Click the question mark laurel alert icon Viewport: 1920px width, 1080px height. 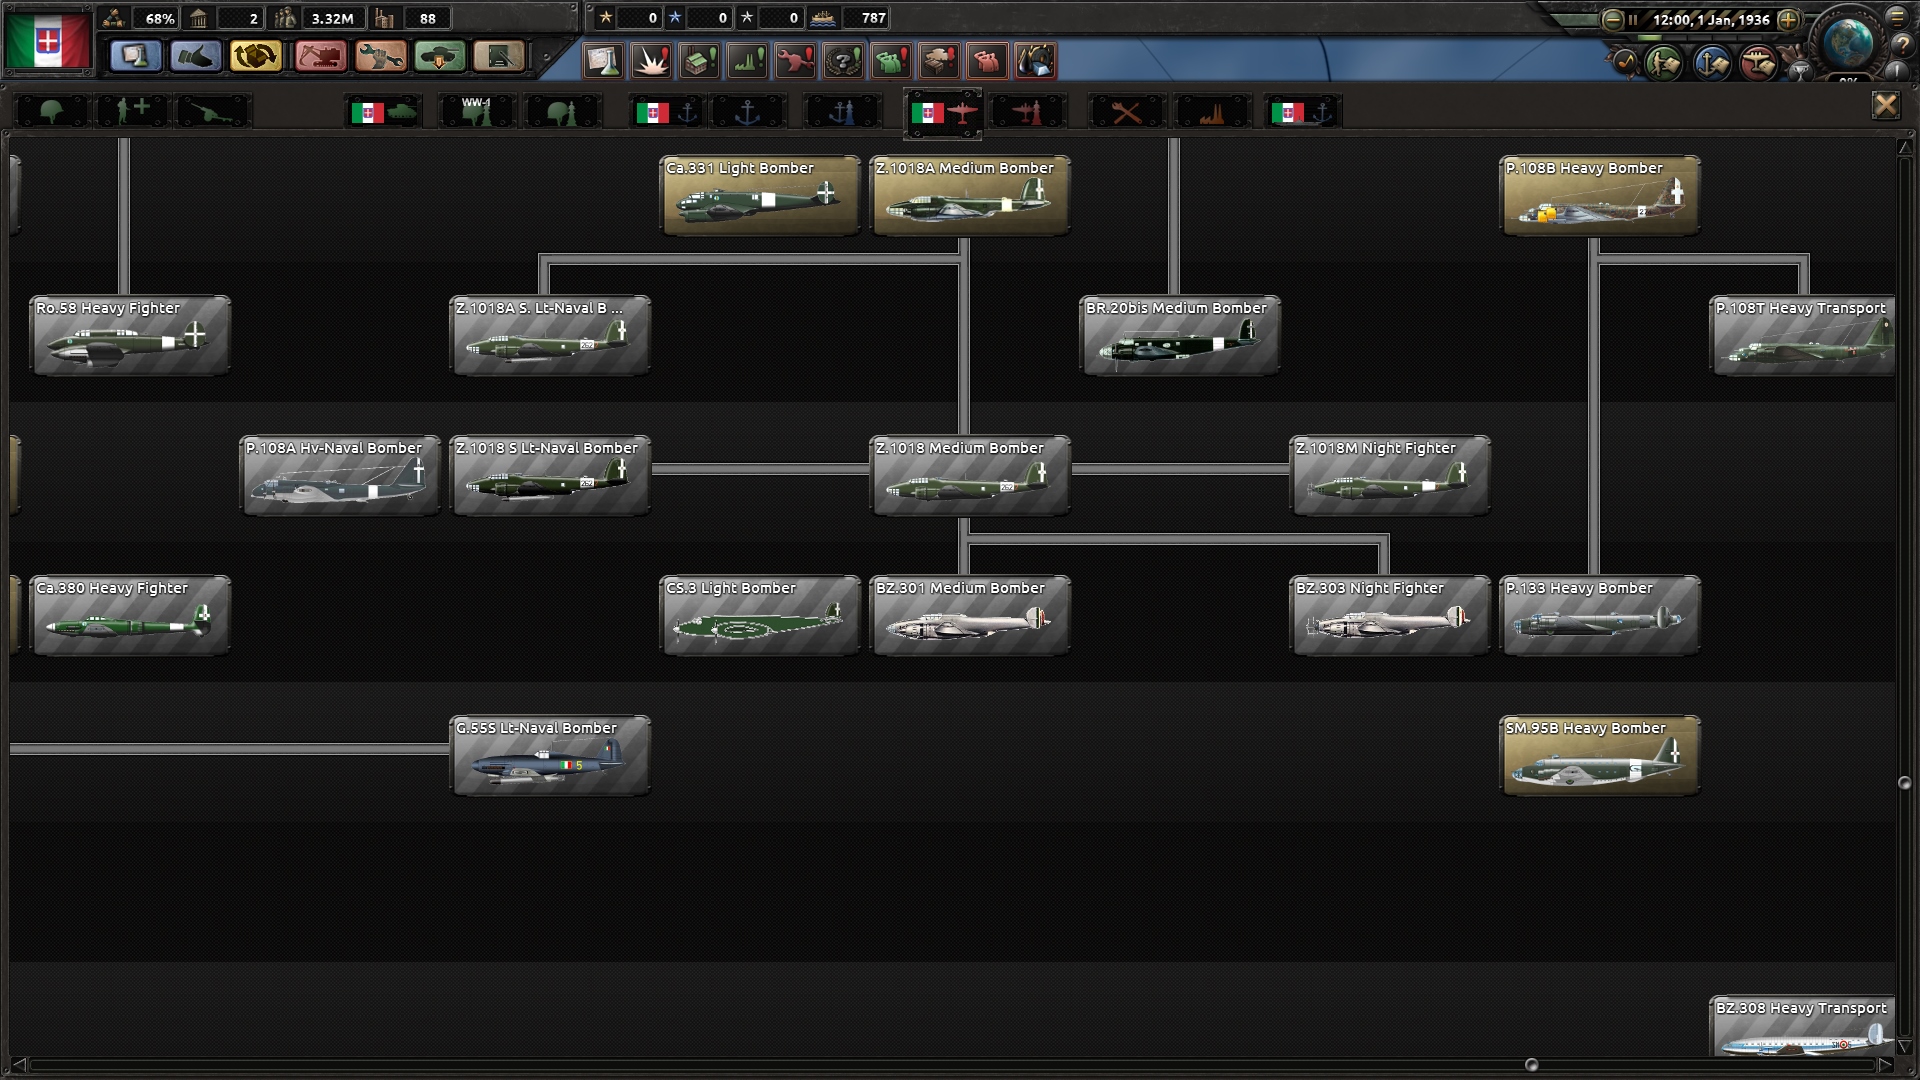[843, 61]
